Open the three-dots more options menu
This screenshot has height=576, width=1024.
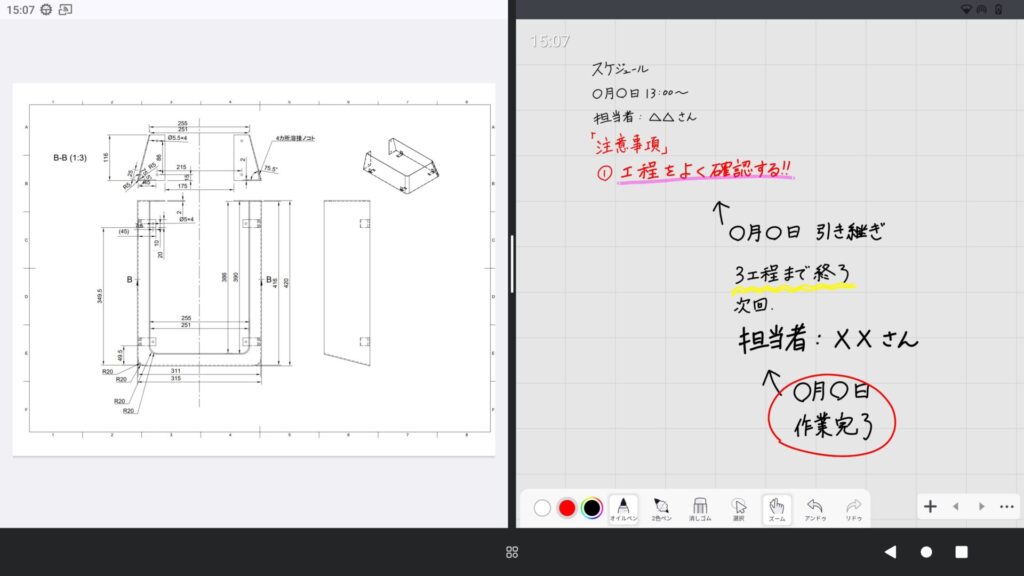click(1006, 507)
